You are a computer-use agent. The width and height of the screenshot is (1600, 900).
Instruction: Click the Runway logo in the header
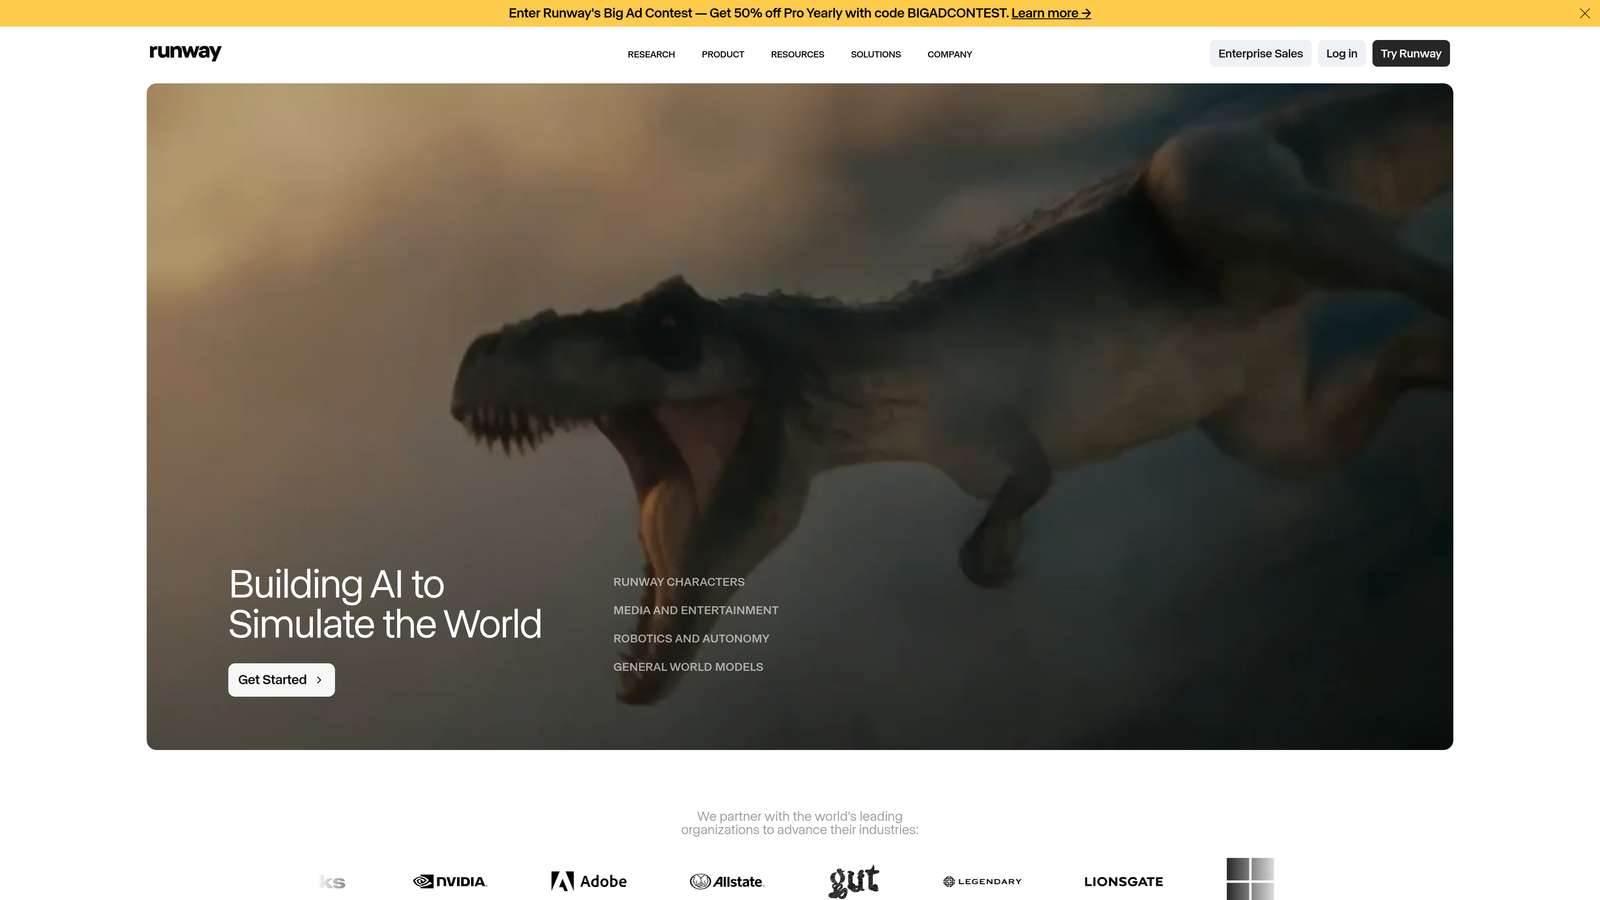pos(185,52)
